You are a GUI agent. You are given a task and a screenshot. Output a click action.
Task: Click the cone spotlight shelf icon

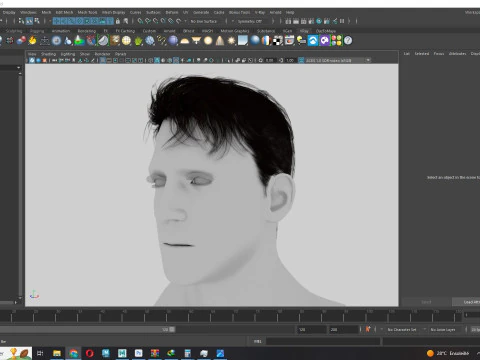tap(220, 41)
